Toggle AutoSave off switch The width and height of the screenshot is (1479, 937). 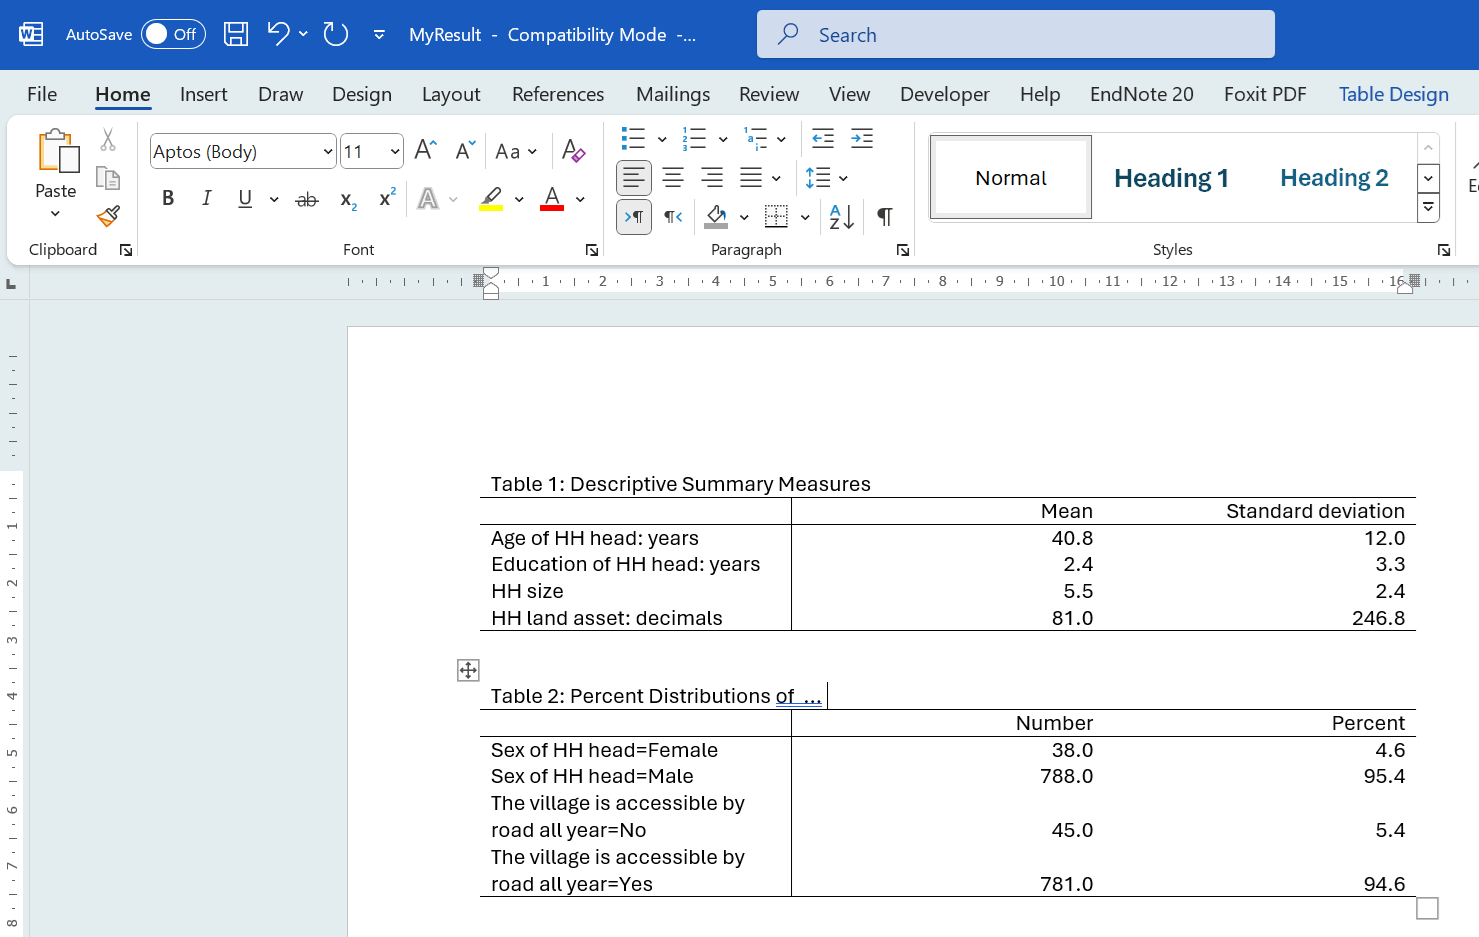pyautogui.click(x=172, y=33)
